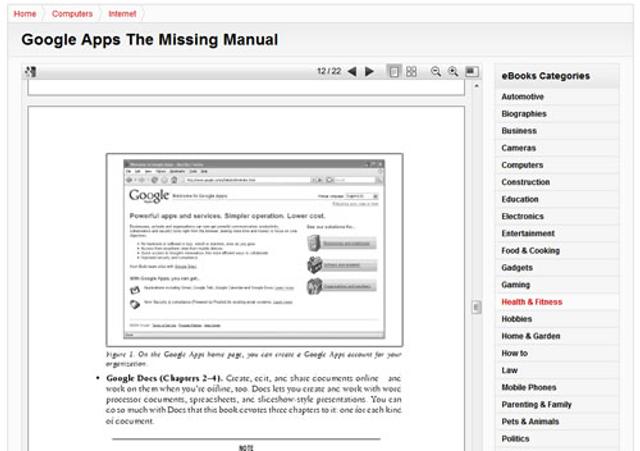Screen dimensions: 640x451
Task: Click the share icon at toolbar left
Action: click(31, 72)
